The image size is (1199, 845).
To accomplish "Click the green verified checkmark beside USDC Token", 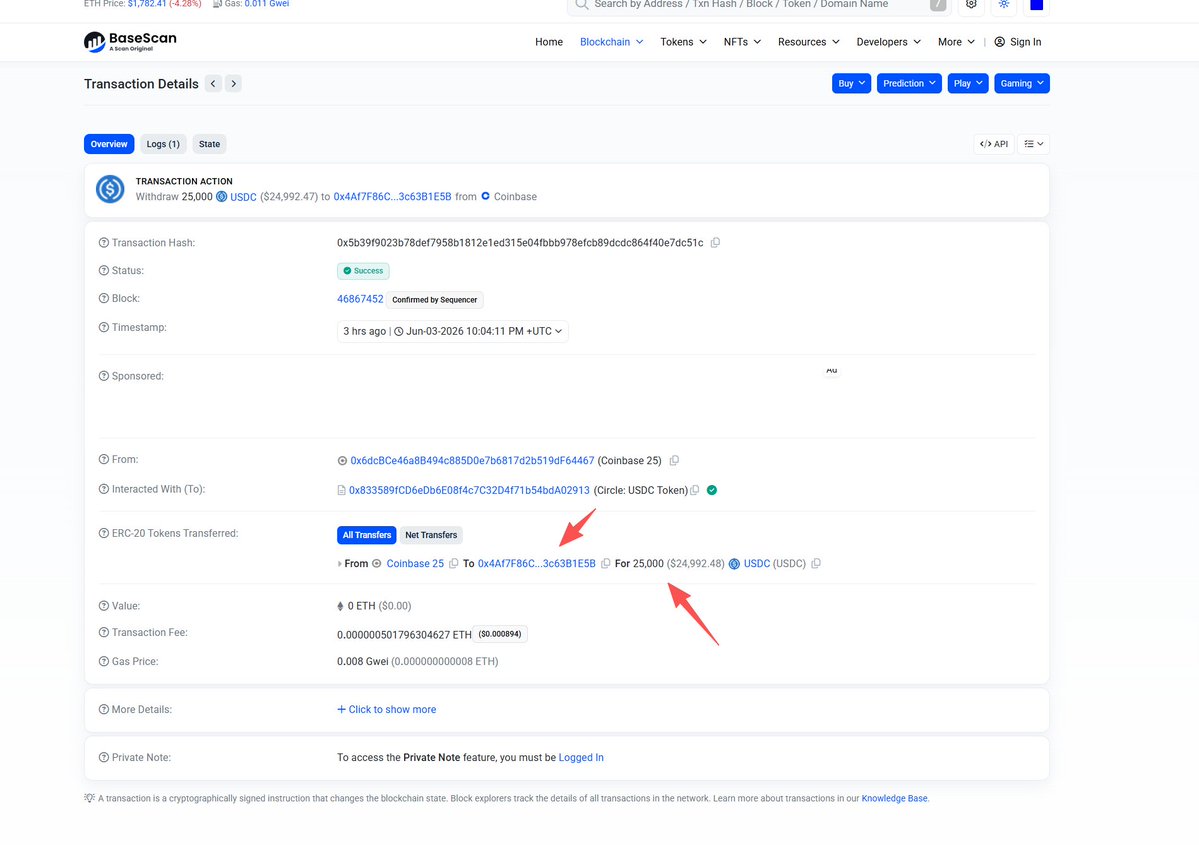I will coord(712,490).
